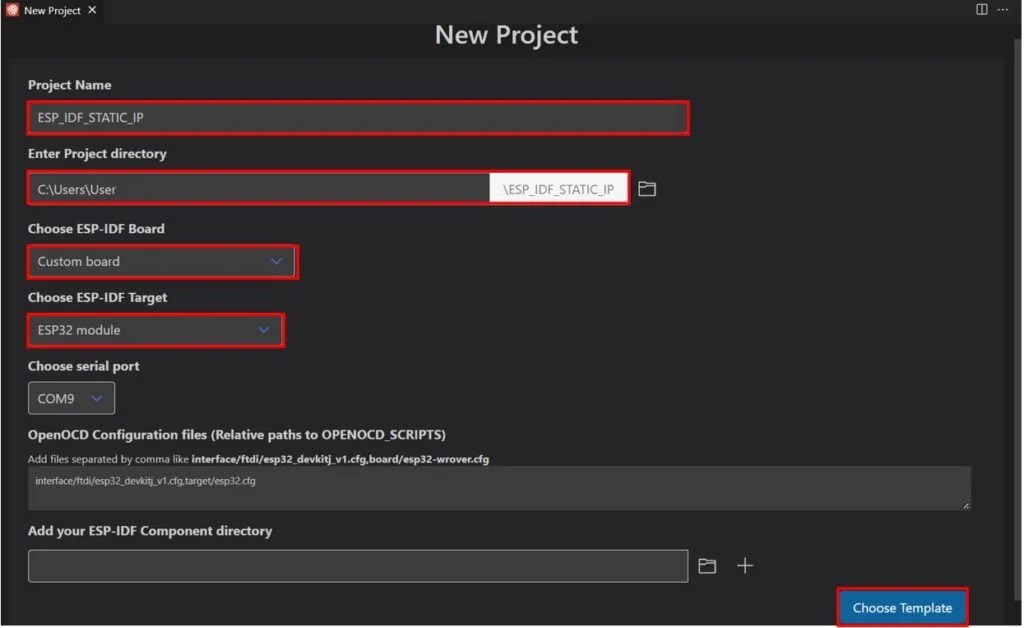Open folder picker for the component directory
Image resolution: width=1024 pixels, height=628 pixels.
pyautogui.click(x=707, y=565)
